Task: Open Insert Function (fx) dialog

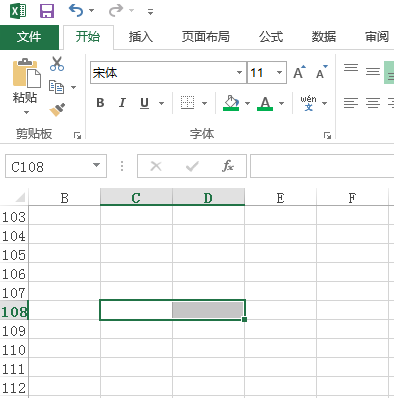Action: 228,166
